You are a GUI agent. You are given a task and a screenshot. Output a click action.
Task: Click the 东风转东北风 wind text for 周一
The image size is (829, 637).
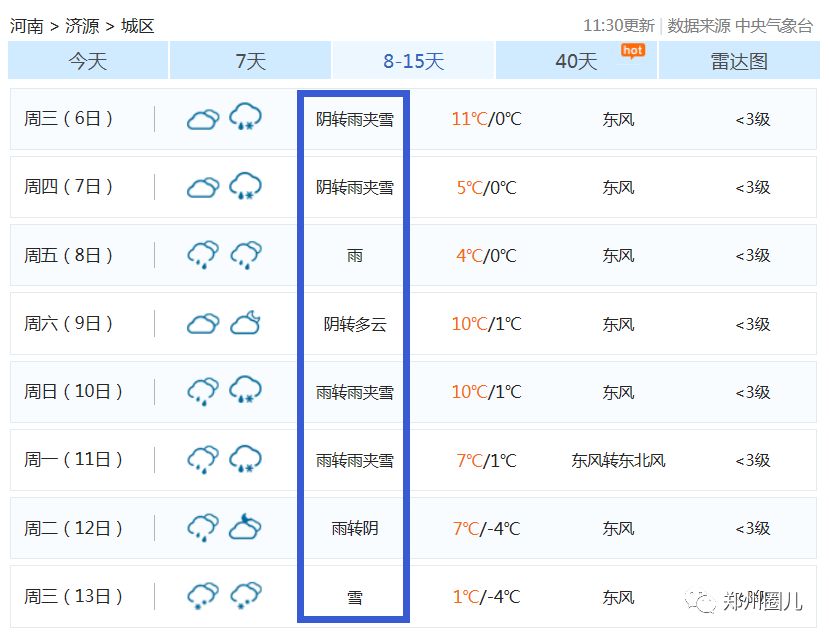tap(618, 460)
